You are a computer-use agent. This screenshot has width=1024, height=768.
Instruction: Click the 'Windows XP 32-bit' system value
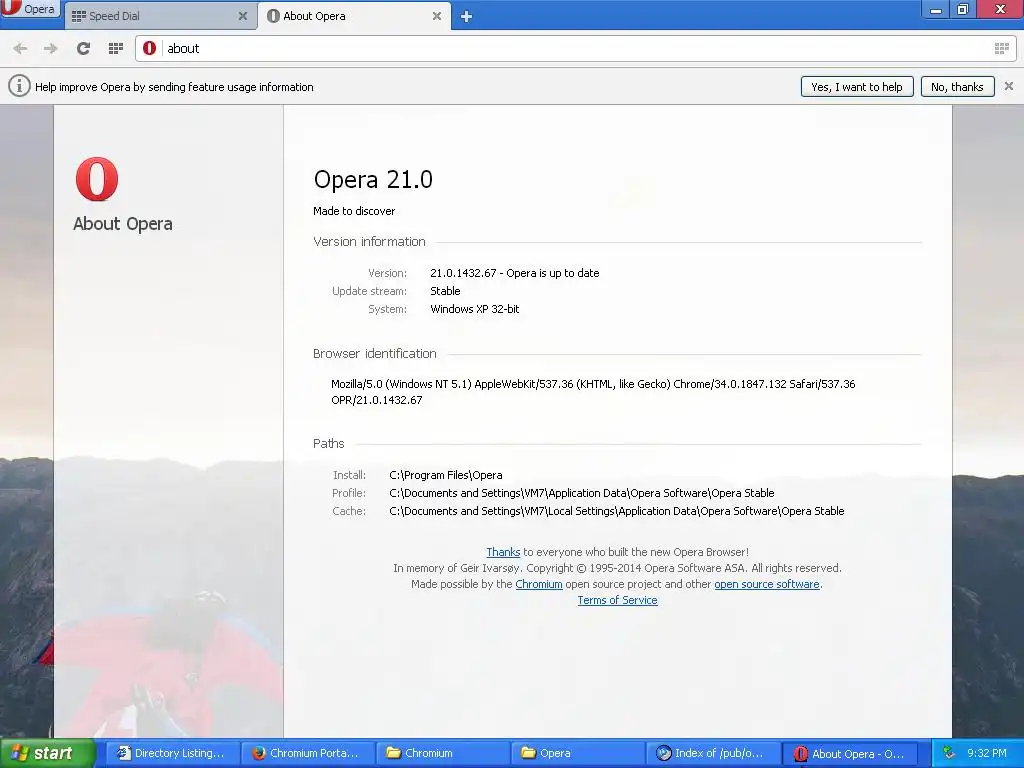point(474,309)
